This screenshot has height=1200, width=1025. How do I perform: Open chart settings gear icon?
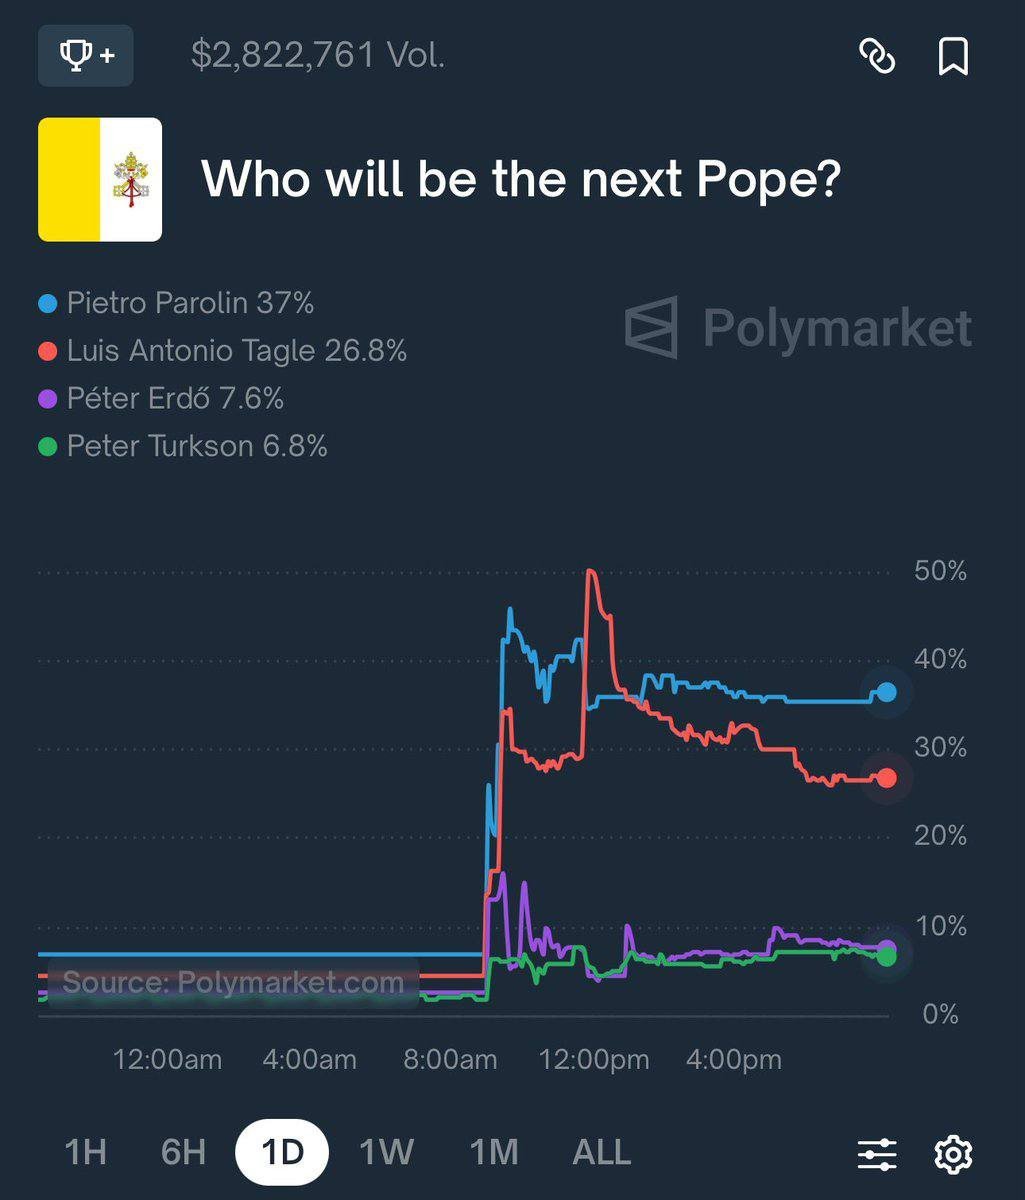953,1154
